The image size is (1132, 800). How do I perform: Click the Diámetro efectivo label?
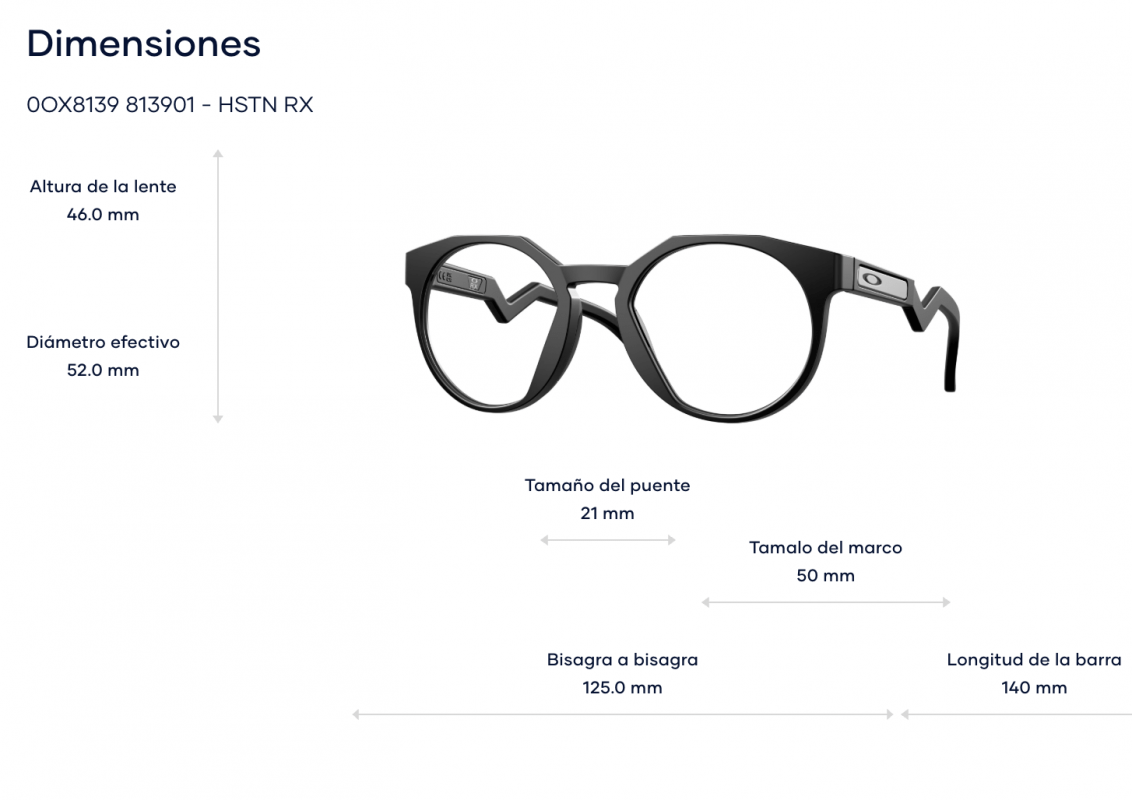pyautogui.click(x=103, y=342)
